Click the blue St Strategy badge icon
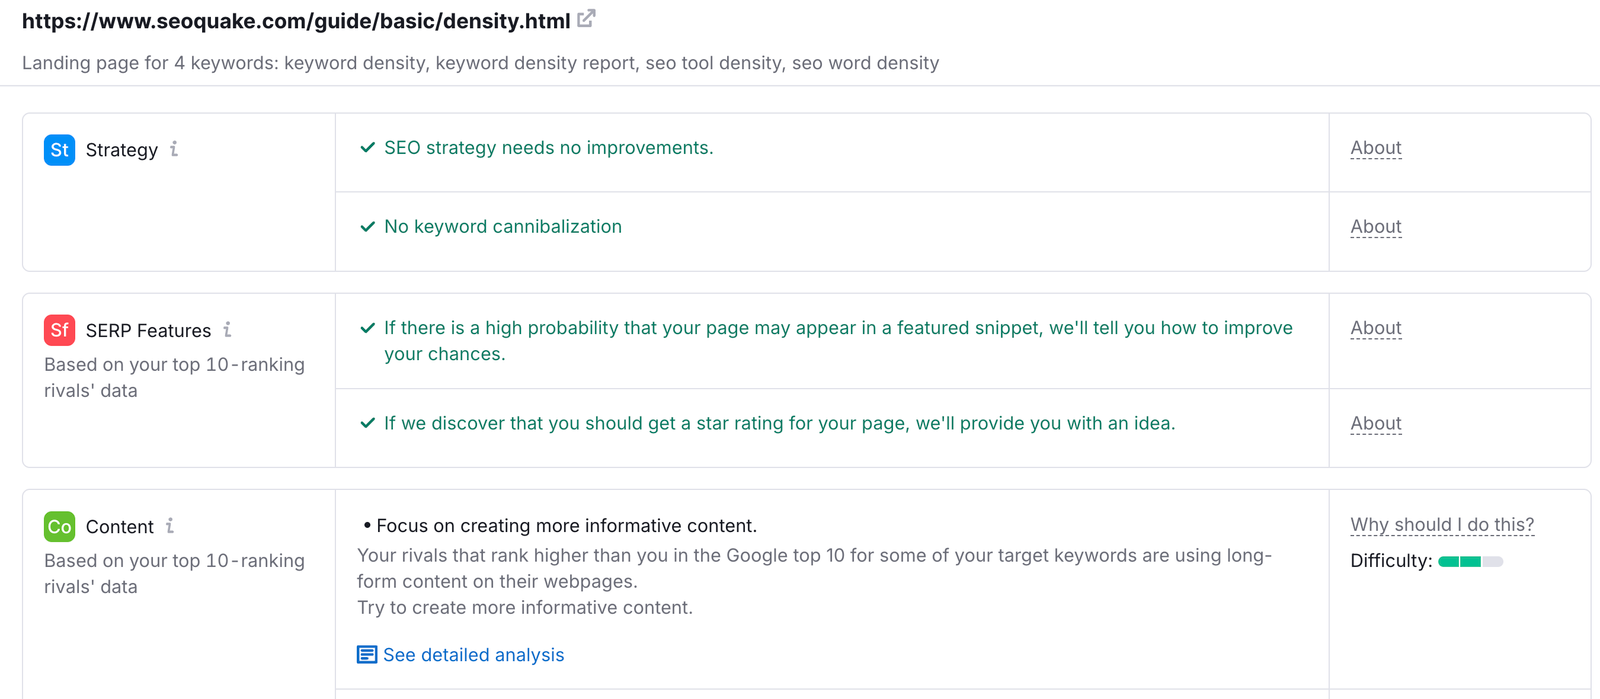Screen dimensions: 1600x699 point(59,149)
